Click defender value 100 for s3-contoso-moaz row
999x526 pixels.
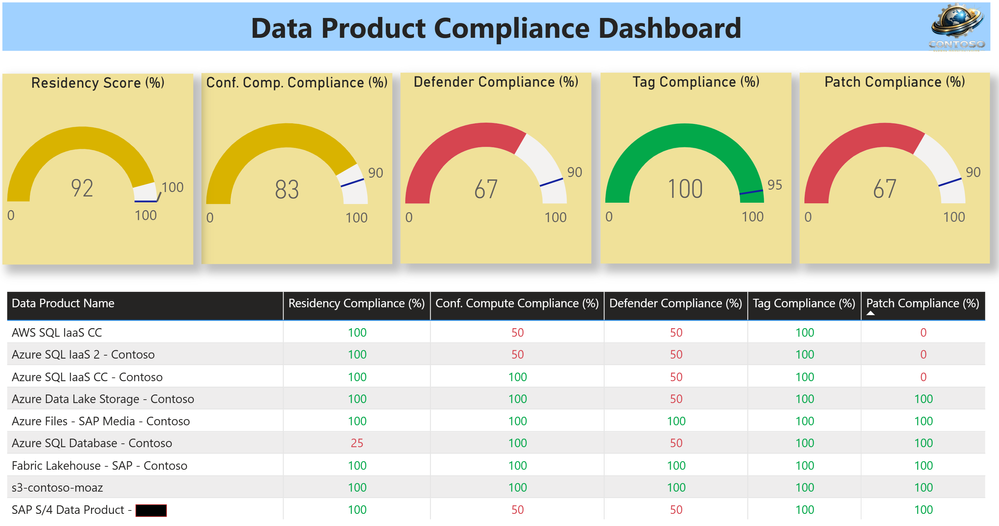click(x=676, y=488)
